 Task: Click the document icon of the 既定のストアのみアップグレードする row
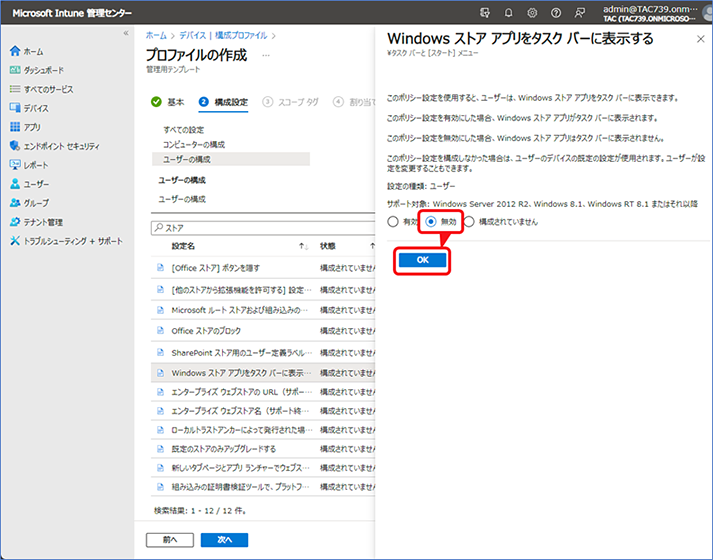(160, 449)
